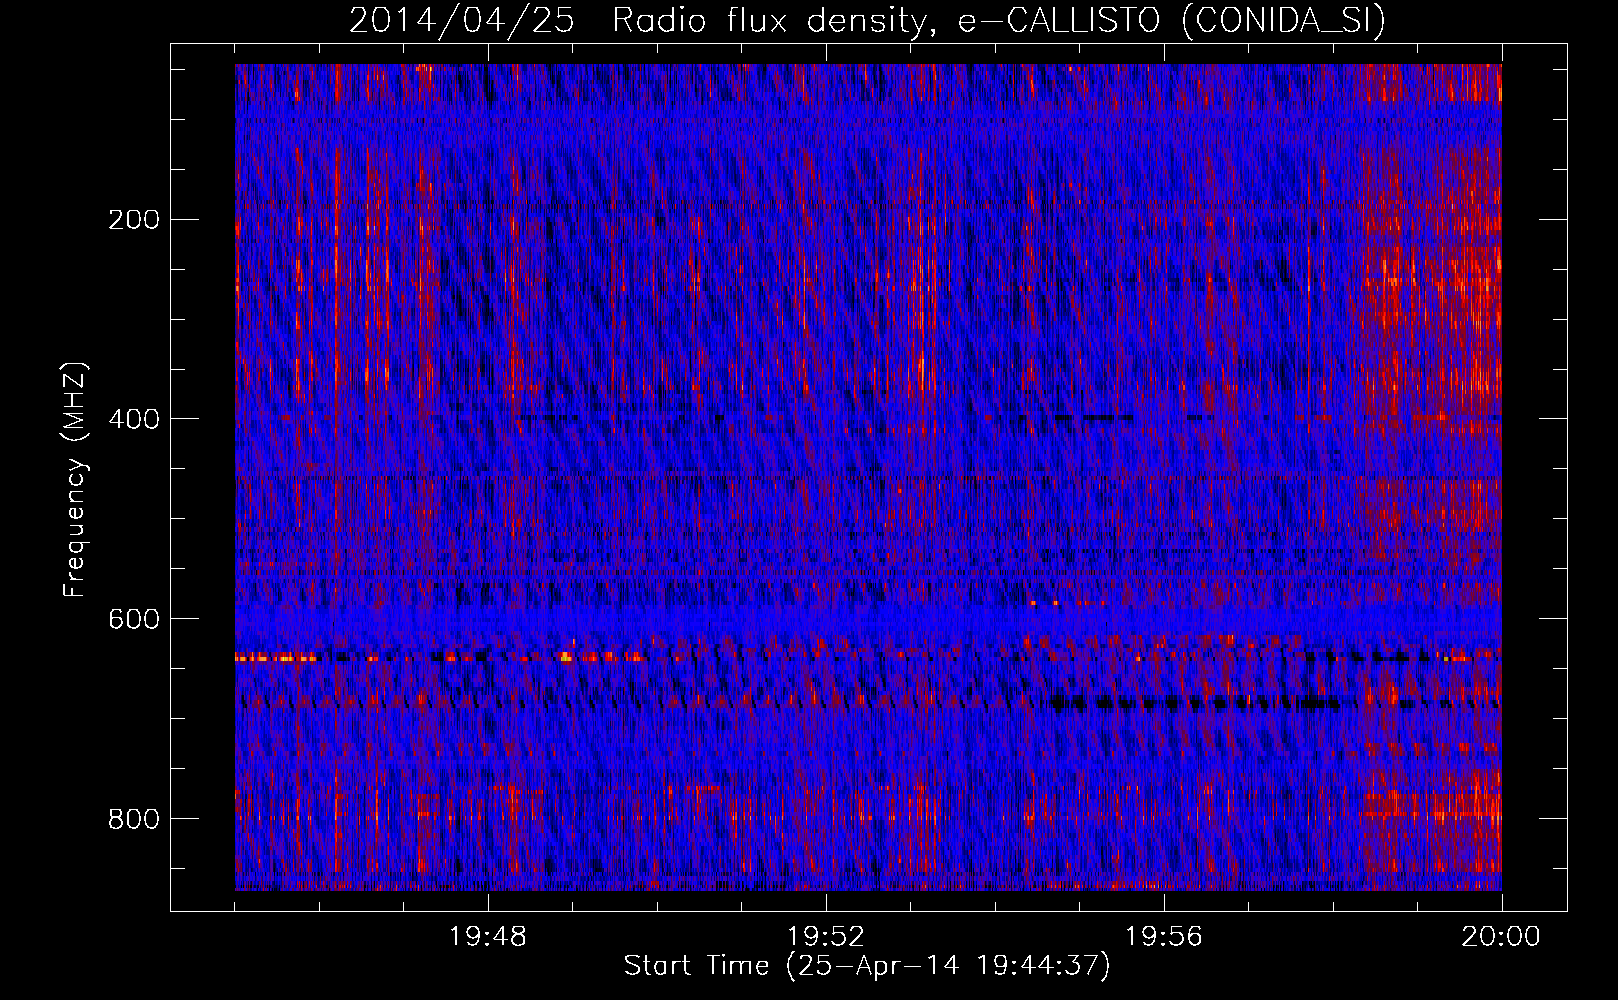Image resolution: width=1618 pixels, height=1000 pixels.
Task: Click the 19:56 time tick label
Action: (1164, 937)
